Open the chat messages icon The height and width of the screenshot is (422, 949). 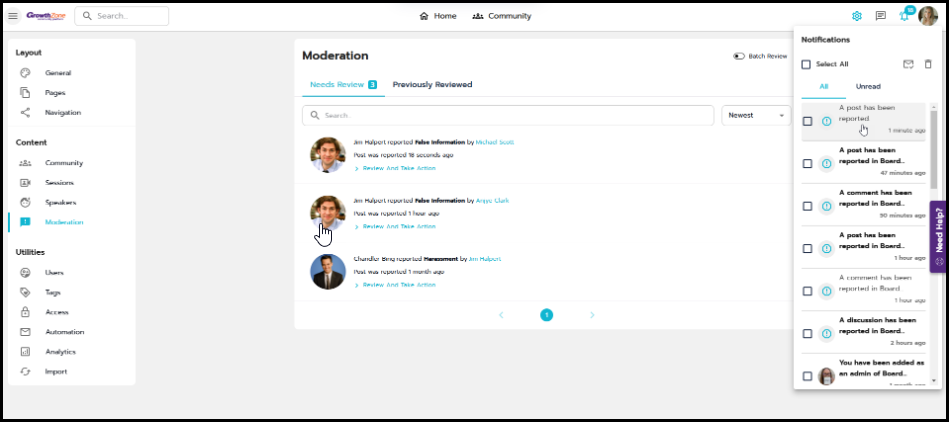[881, 16]
